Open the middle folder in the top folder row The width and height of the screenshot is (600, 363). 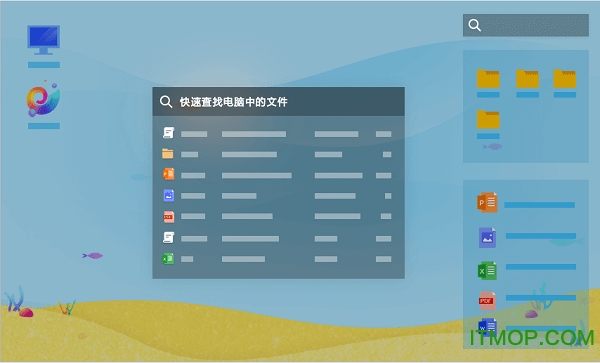pyautogui.click(x=527, y=79)
